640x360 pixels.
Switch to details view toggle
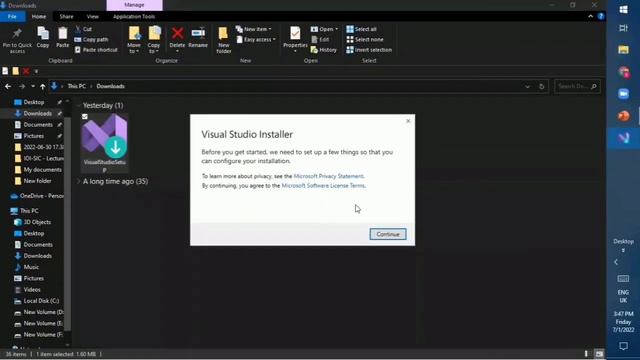tap(586, 354)
